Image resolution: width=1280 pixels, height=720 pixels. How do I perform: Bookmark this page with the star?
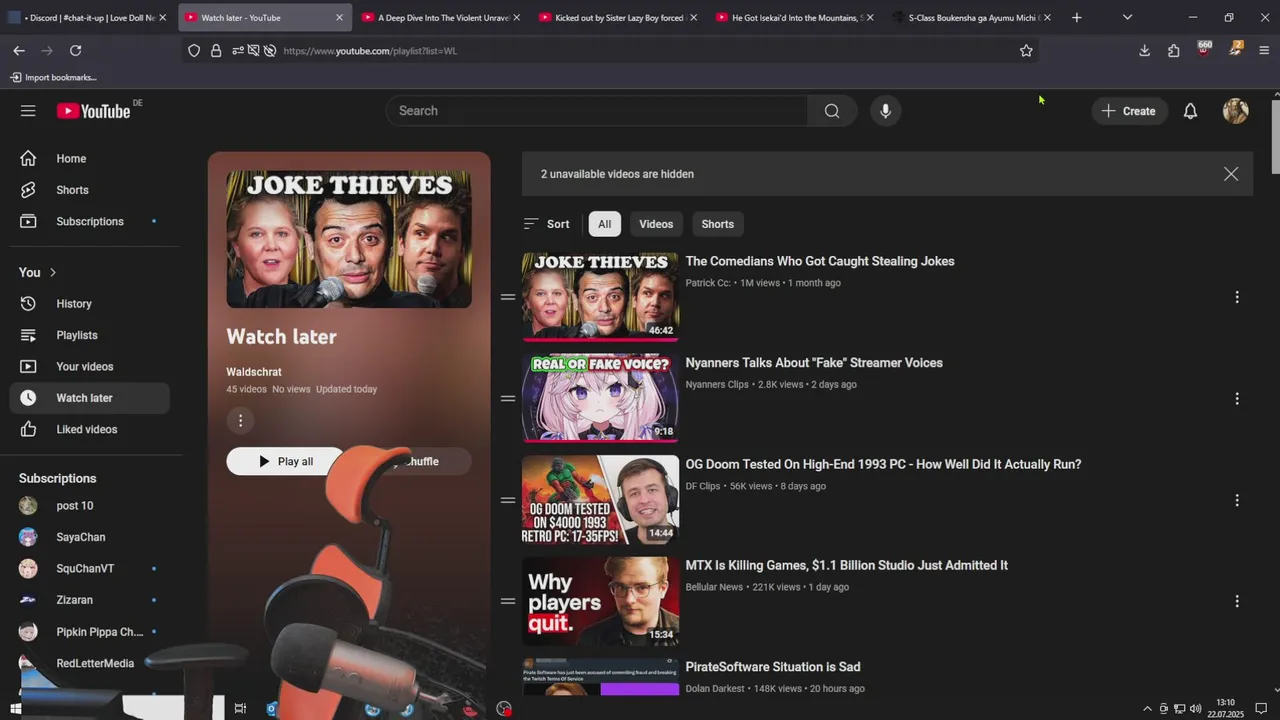point(1026,50)
